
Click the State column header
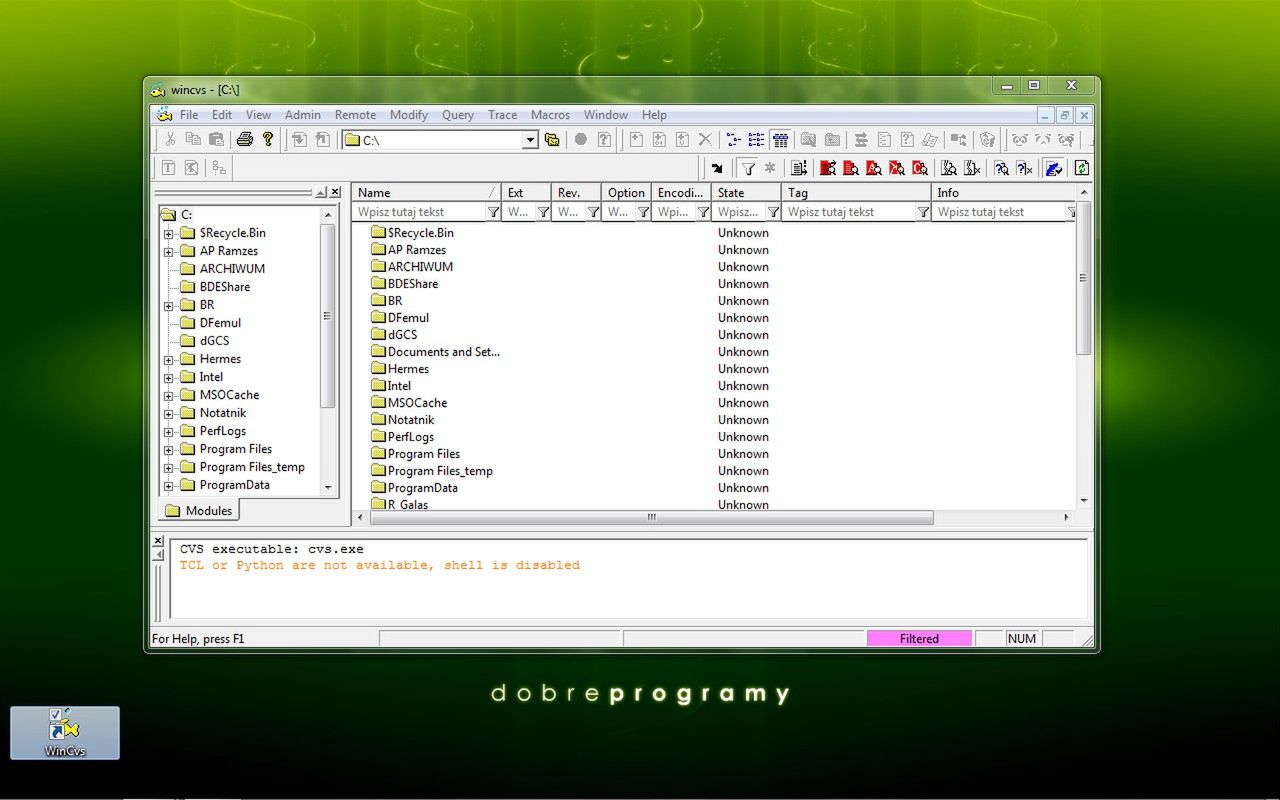747,192
